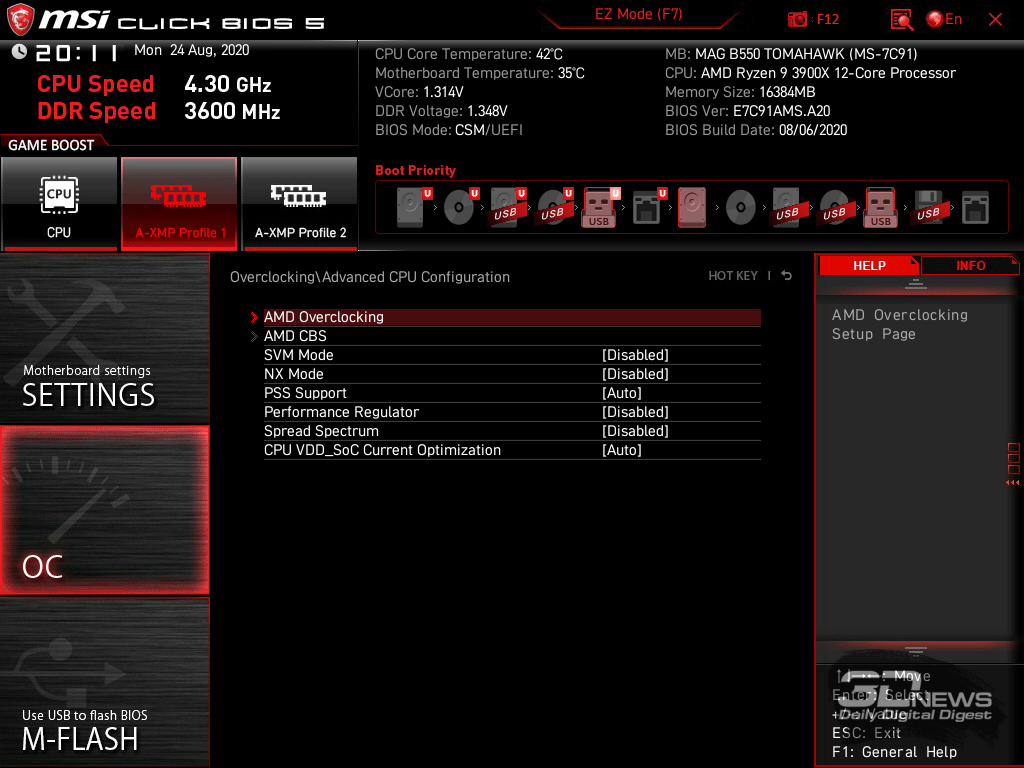Select highlighted UEFI USB key boot device
Image resolution: width=1024 pixels, height=768 pixels.
point(600,207)
